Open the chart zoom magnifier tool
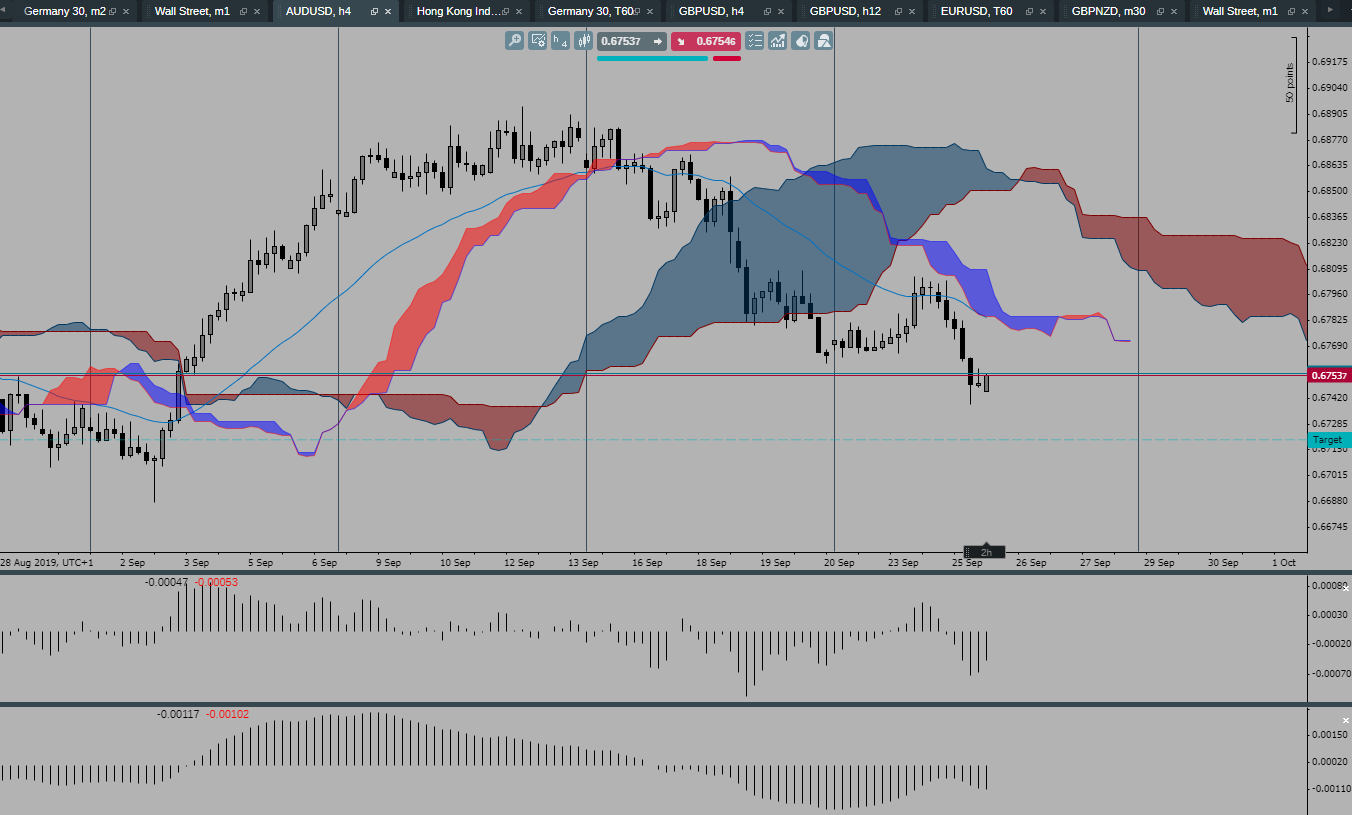1352x815 pixels. pyautogui.click(x=514, y=41)
